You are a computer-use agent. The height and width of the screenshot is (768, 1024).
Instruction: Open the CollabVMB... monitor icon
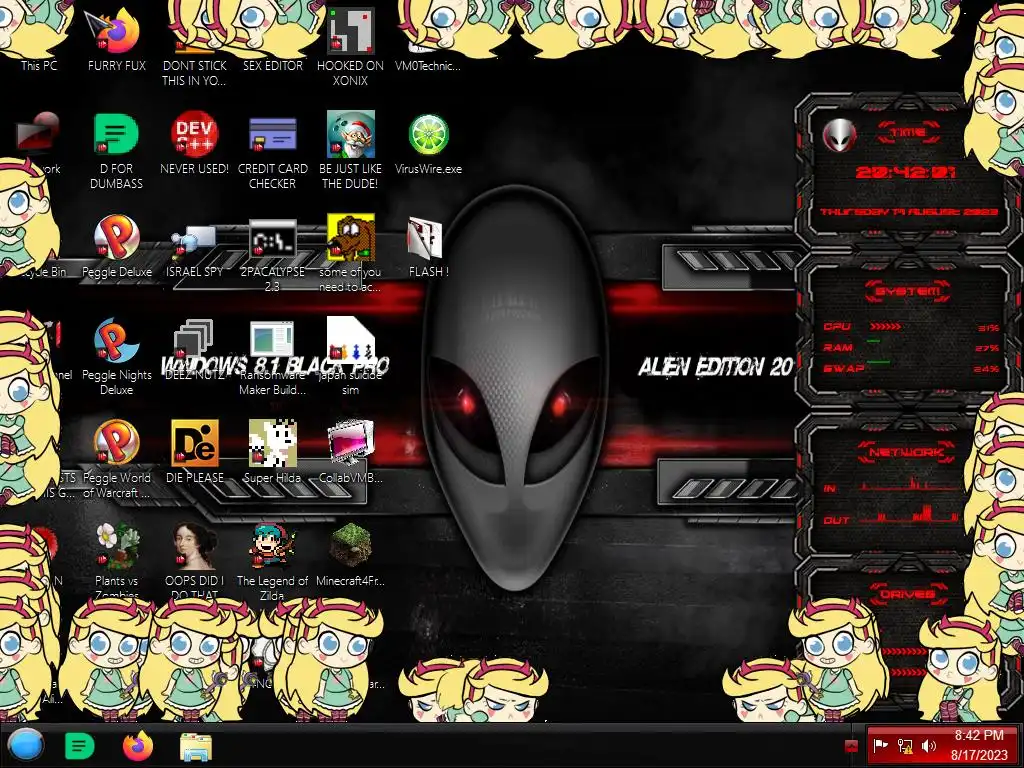point(351,444)
